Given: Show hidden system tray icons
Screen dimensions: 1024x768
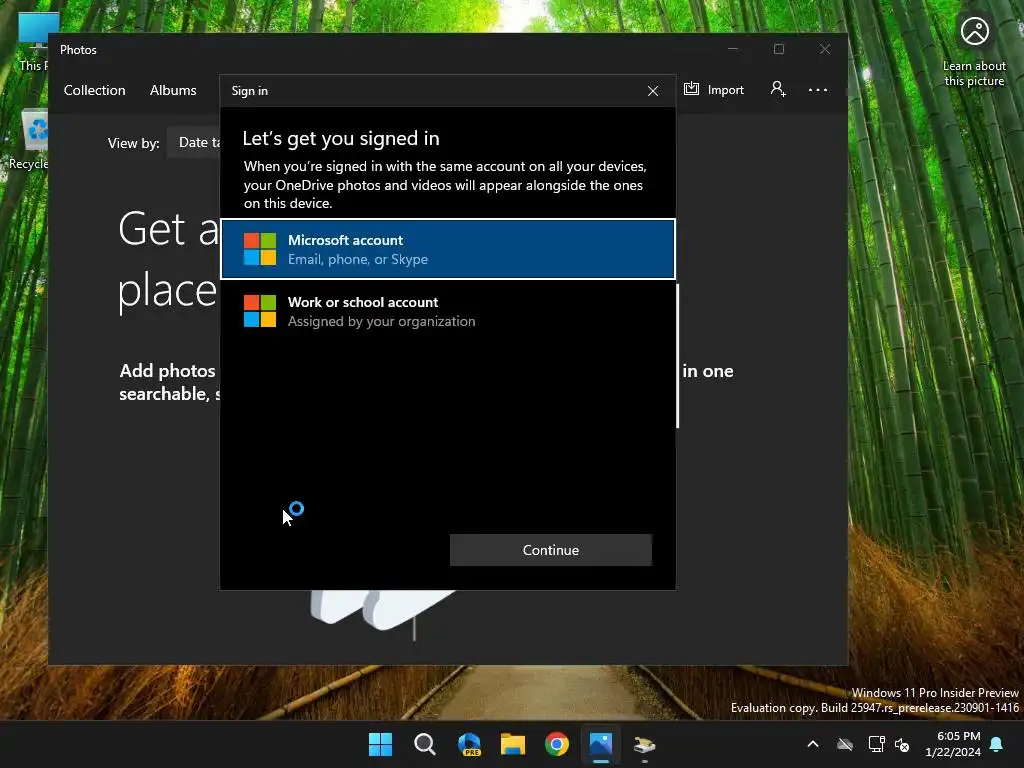Looking at the screenshot, I should pos(813,744).
